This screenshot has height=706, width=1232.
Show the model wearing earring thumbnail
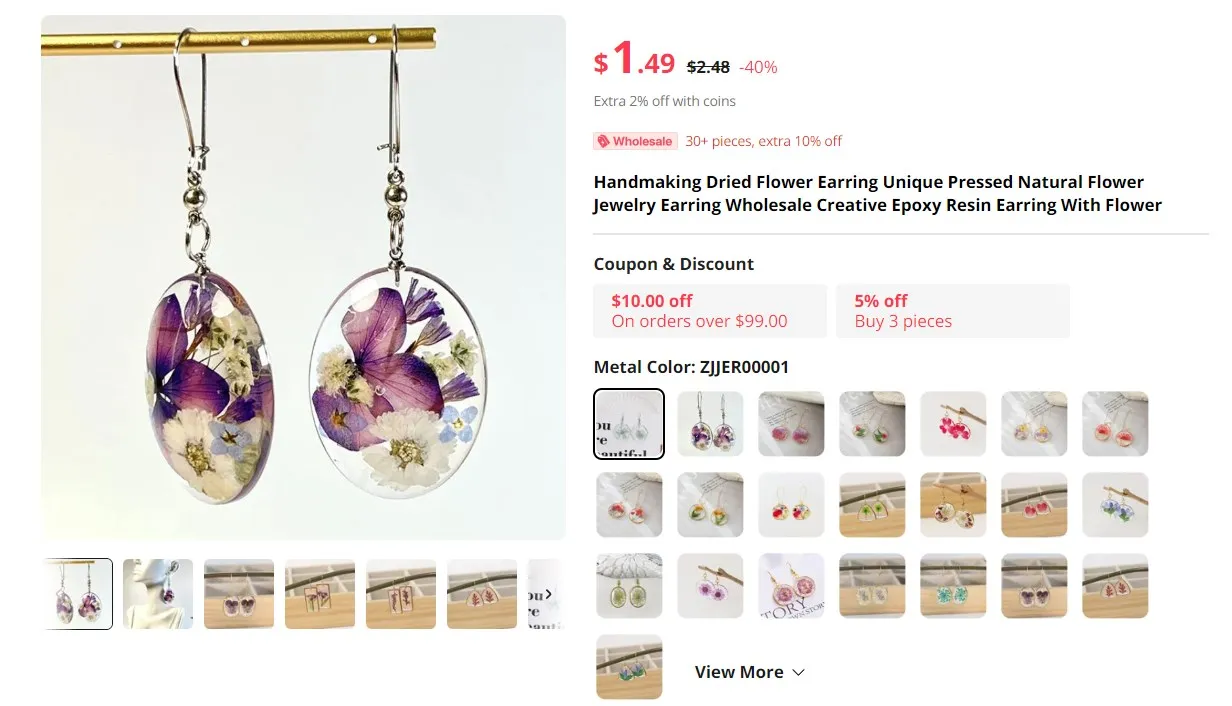tap(158, 594)
